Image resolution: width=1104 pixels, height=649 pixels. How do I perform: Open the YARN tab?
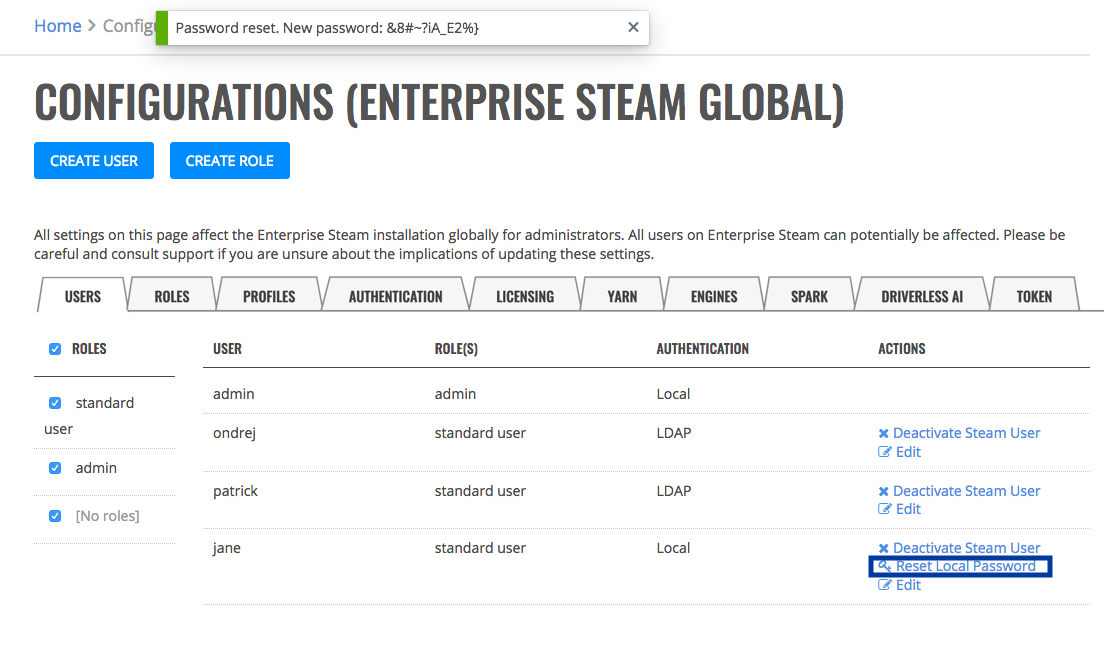coord(622,296)
